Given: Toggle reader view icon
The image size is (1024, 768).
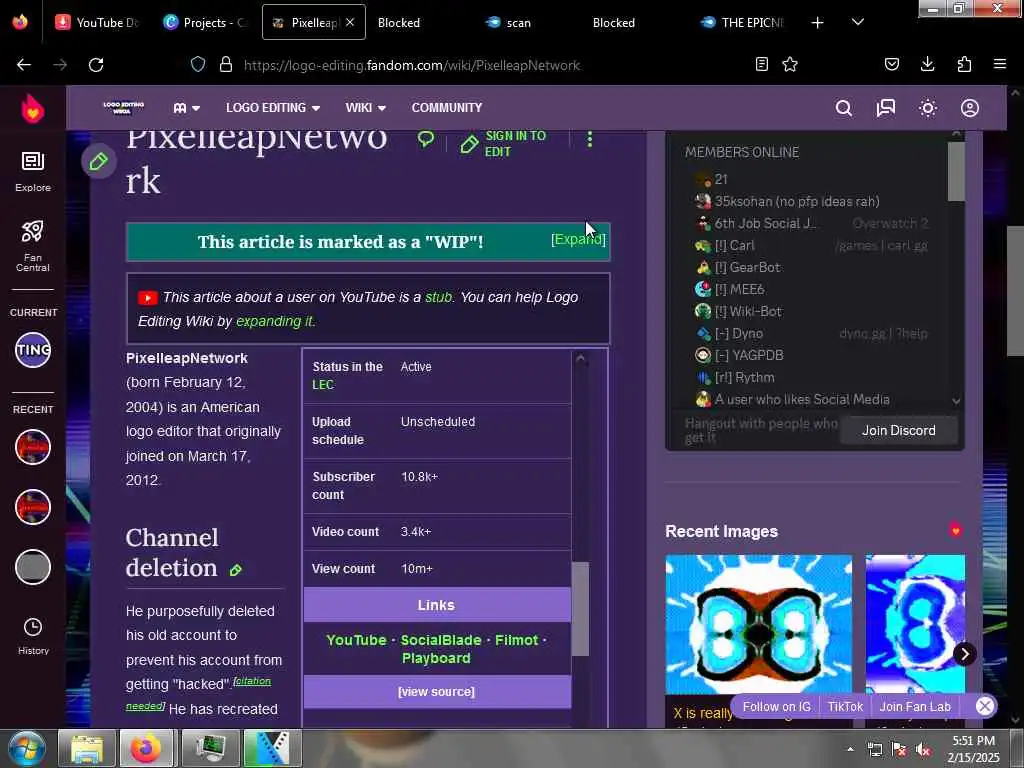Looking at the screenshot, I should pos(761,64).
